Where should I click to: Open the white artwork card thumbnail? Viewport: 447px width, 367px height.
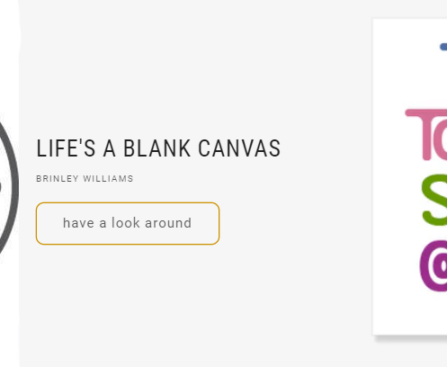[x=410, y=177]
